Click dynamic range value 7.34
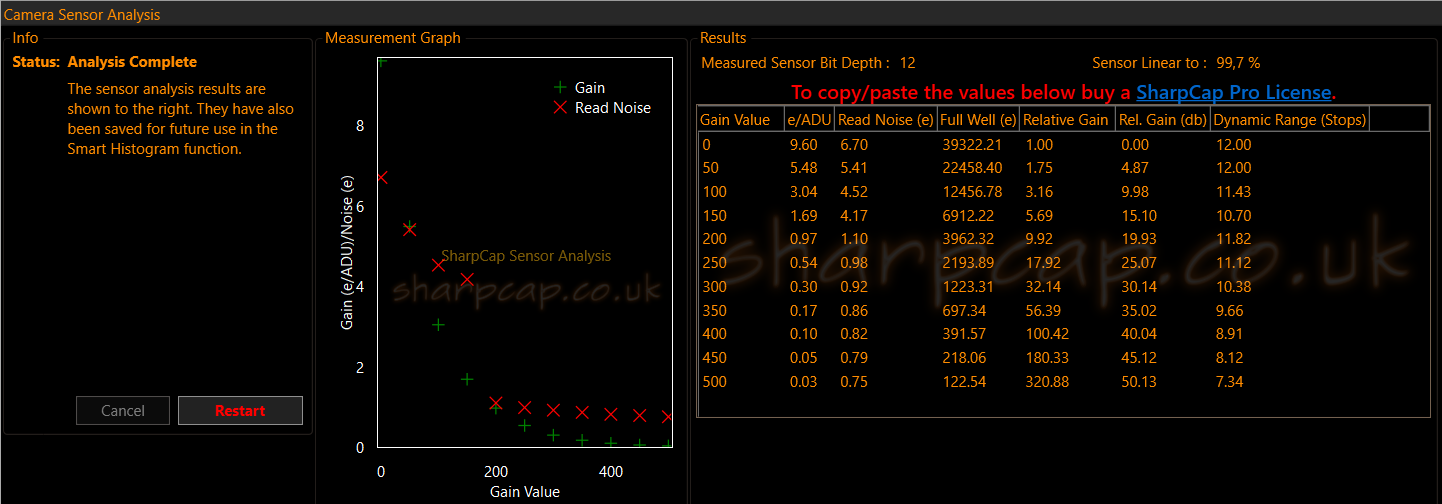1442x504 pixels. (1228, 382)
